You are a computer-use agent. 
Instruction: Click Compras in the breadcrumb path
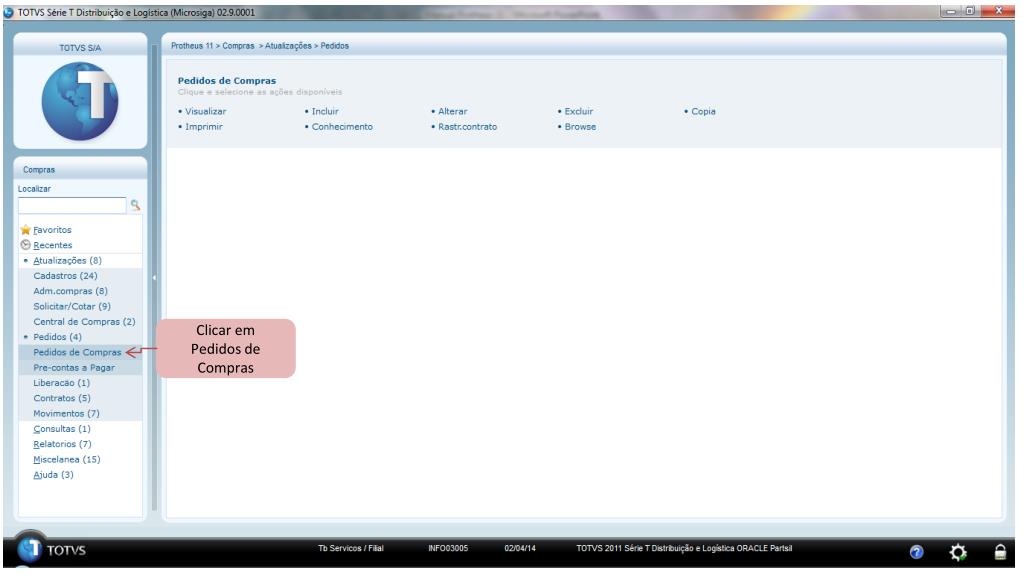pyautogui.click(x=238, y=46)
